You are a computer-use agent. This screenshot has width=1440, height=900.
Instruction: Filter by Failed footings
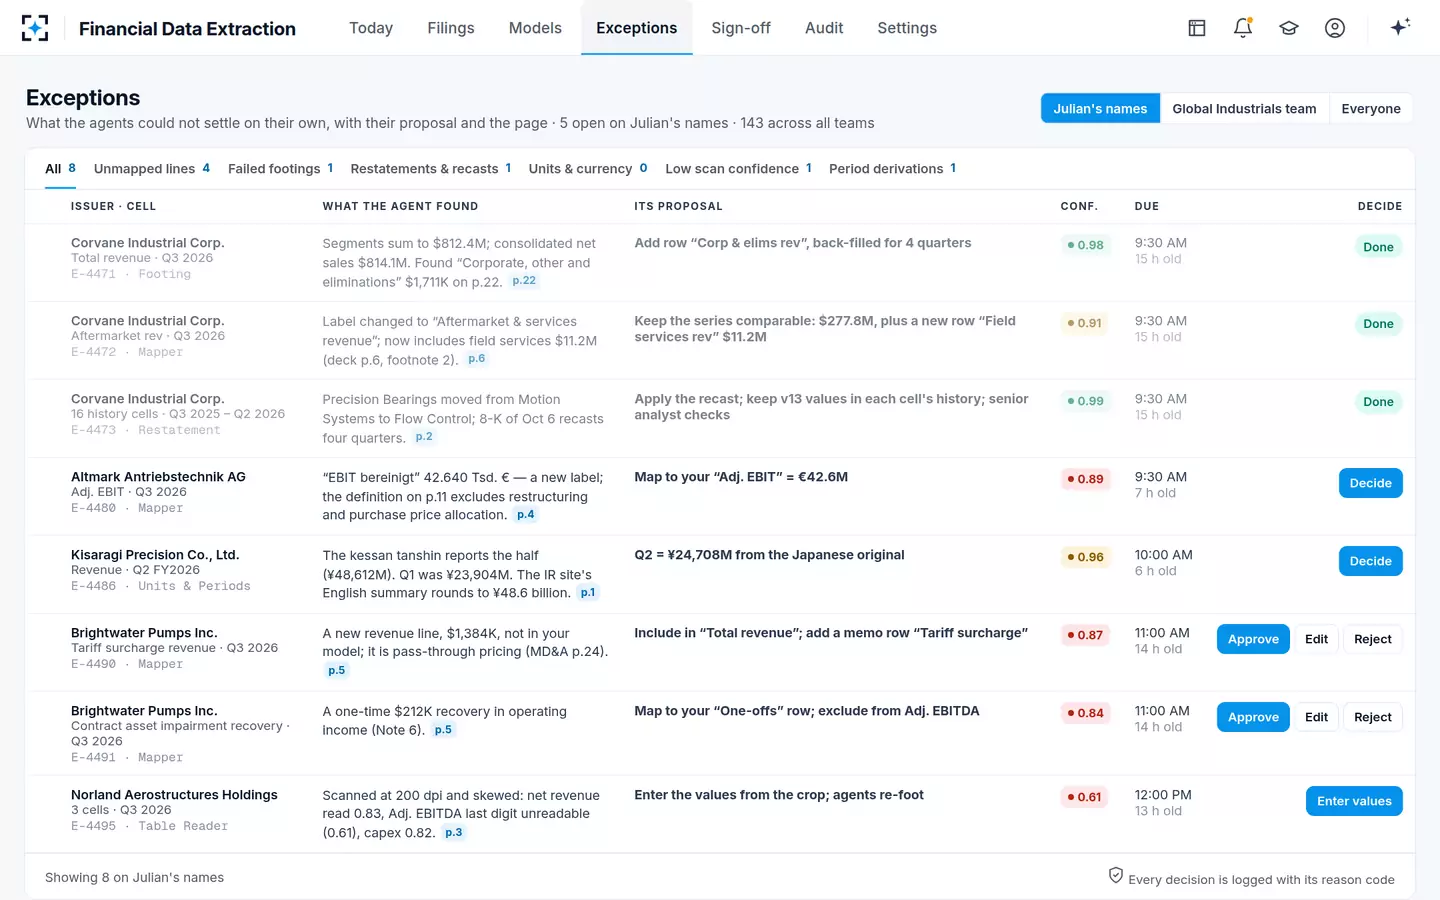(x=281, y=169)
